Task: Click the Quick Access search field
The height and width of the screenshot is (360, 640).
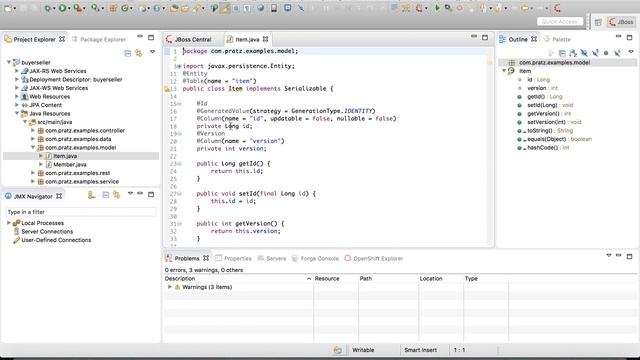Action: pos(560,22)
